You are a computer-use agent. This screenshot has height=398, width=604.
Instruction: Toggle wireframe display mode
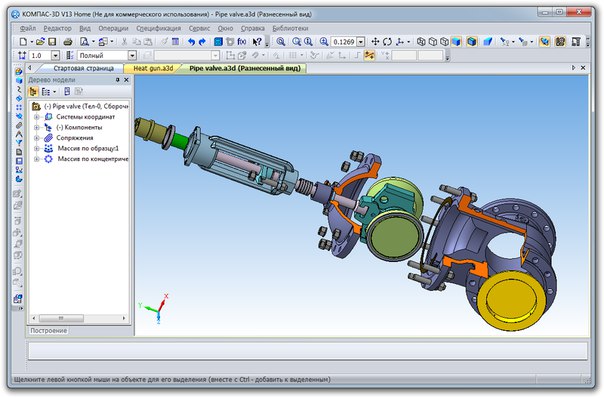coord(421,42)
